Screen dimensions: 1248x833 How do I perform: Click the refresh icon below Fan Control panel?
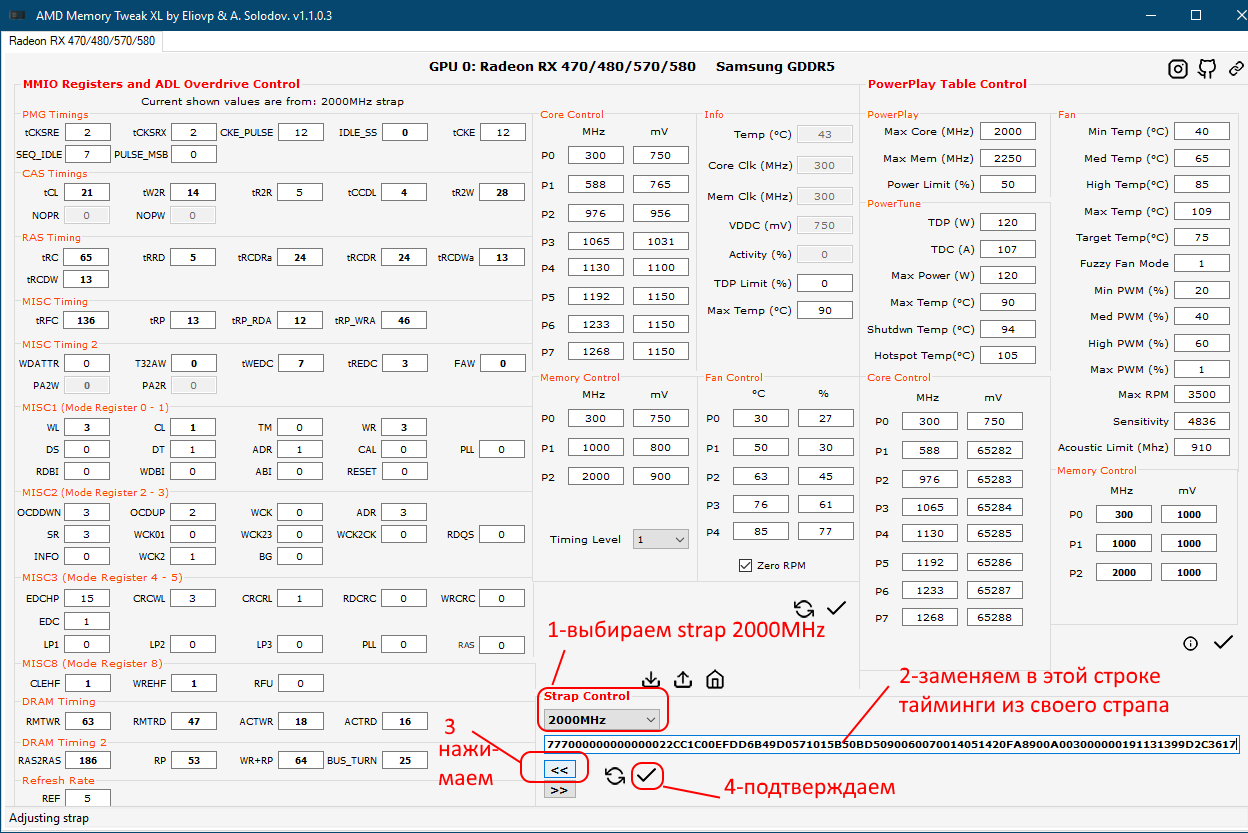coord(803,608)
